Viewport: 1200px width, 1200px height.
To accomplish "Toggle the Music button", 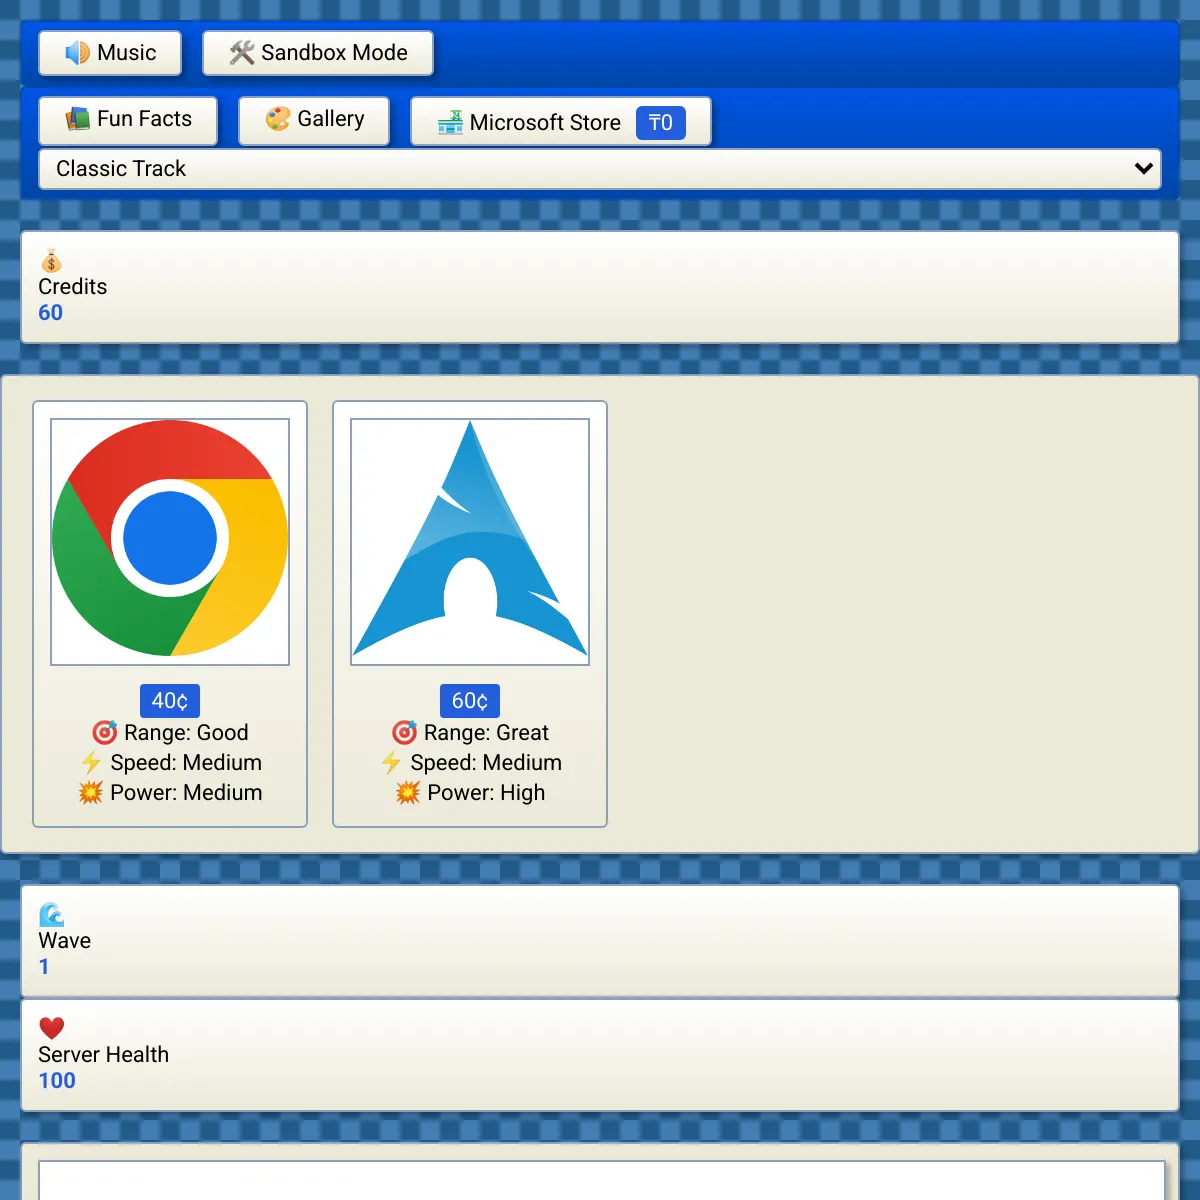I will [x=110, y=53].
